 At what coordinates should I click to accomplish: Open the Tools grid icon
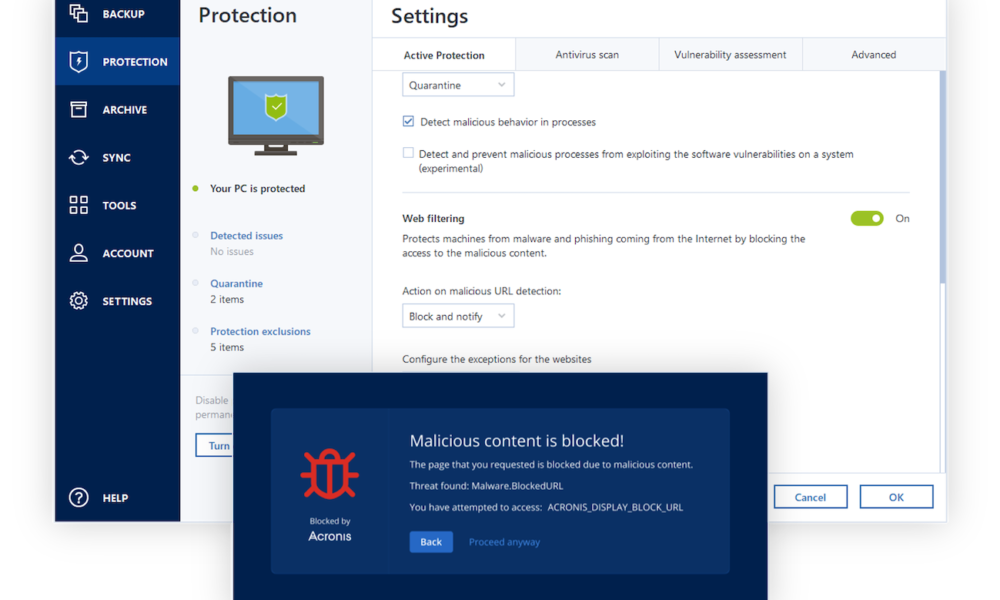coord(79,205)
